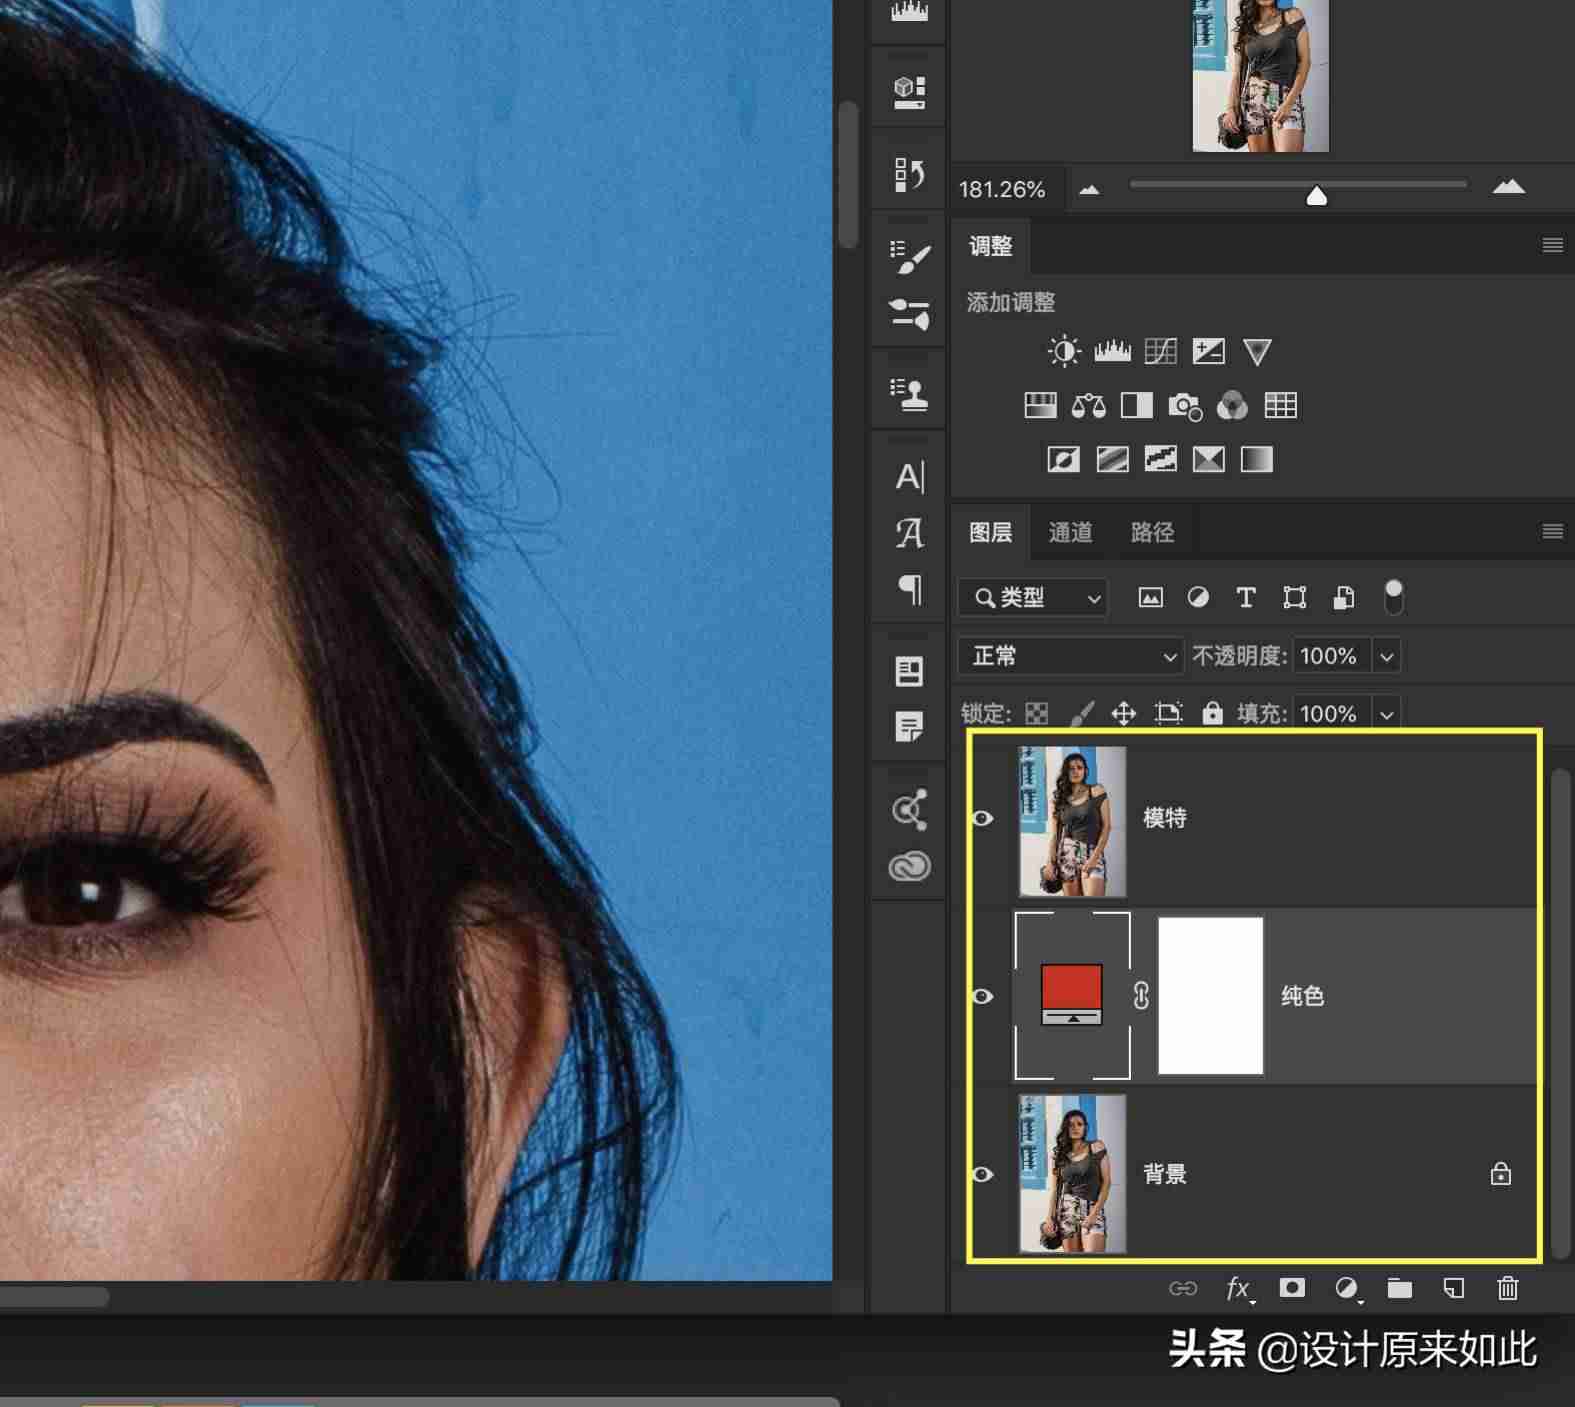Open the 类型 layer filter dropdown
This screenshot has width=1575, height=1407.
pyautogui.click(x=1033, y=598)
